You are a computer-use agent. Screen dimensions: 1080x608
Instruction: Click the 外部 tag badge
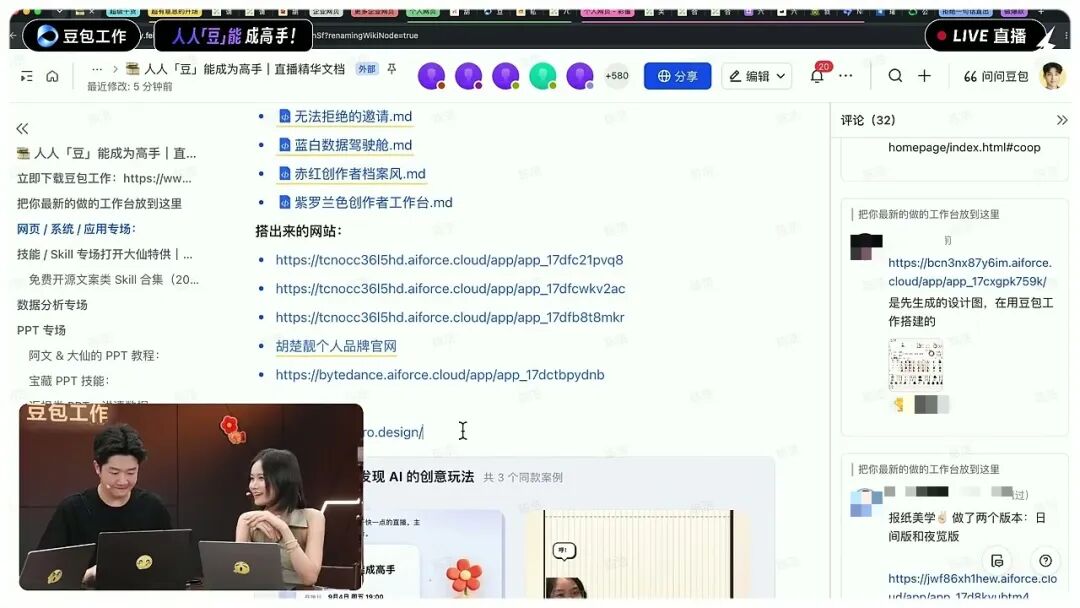coord(366,69)
